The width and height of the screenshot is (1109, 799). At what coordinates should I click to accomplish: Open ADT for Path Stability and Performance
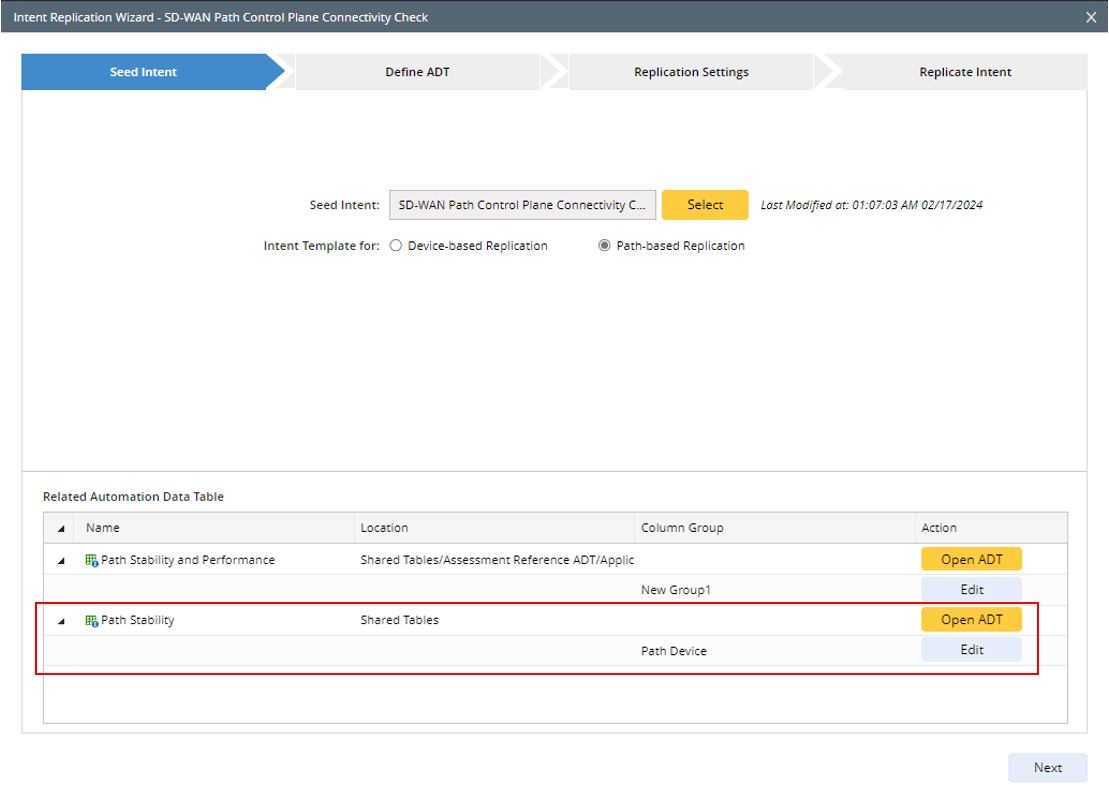click(971, 560)
